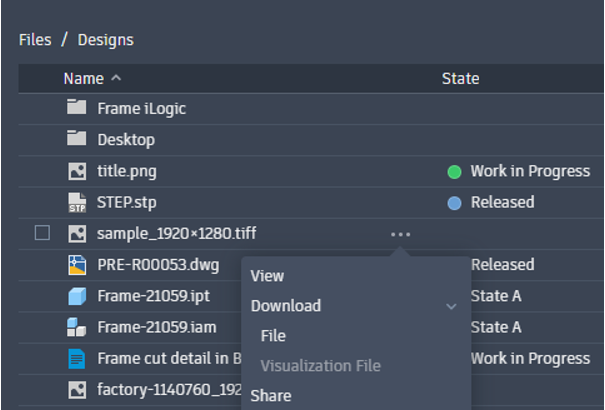Click the factory-1140760 image file icon
This screenshot has height=410, width=605.
tap(77, 390)
